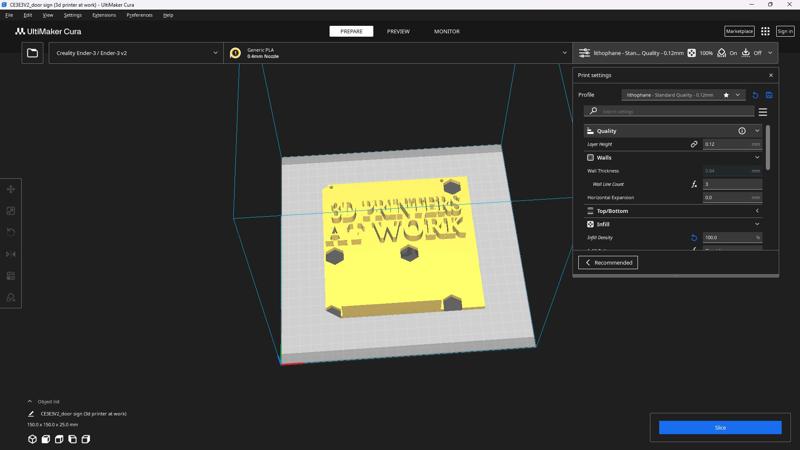
Task: Click the Infill Density value field
Action: 732,238
